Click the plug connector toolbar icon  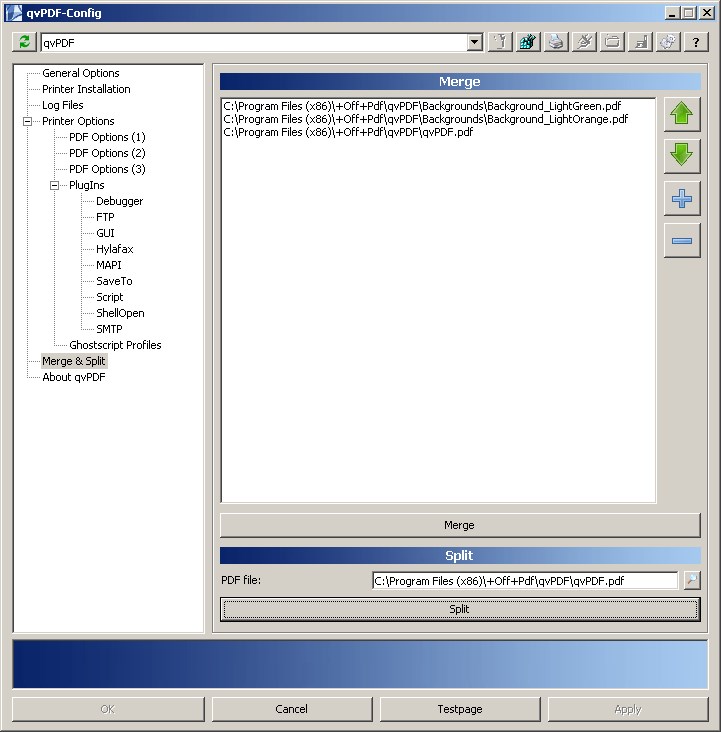(x=584, y=42)
